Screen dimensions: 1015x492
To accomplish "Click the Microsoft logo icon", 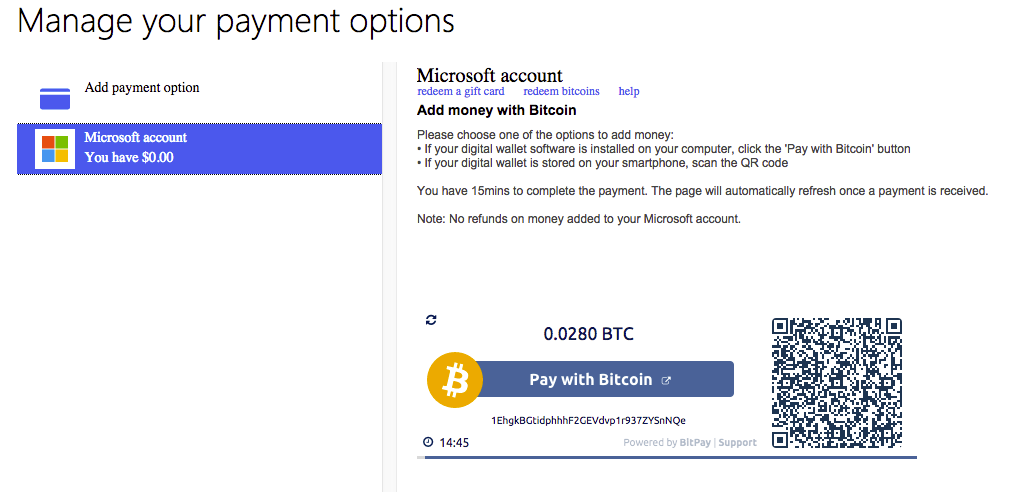I will 55,149.
